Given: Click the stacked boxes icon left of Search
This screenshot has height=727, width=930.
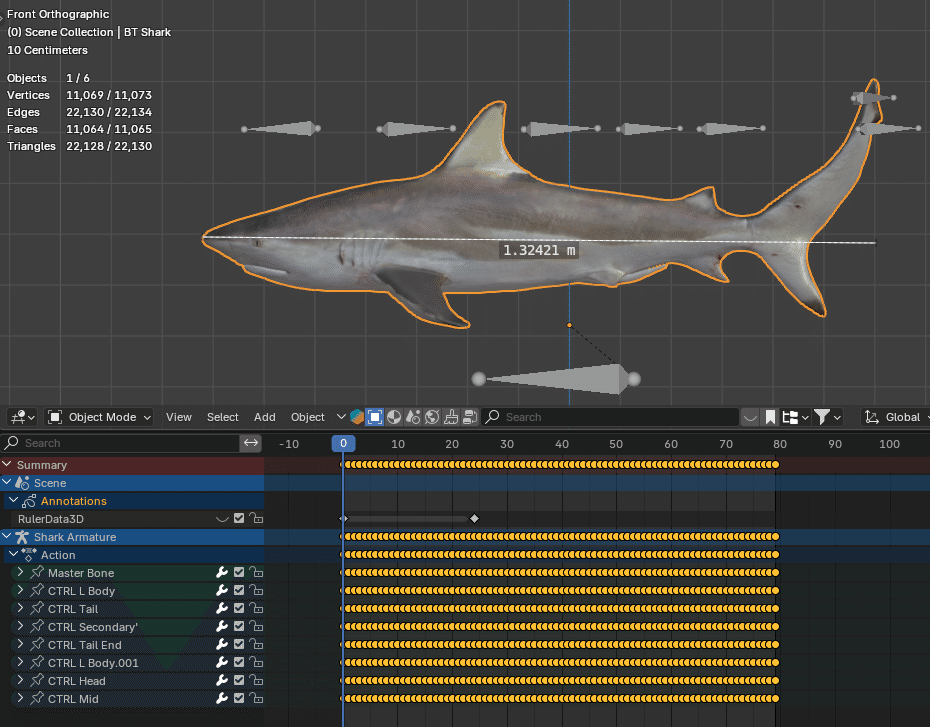Looking at the screenshot, I should 470,417.
